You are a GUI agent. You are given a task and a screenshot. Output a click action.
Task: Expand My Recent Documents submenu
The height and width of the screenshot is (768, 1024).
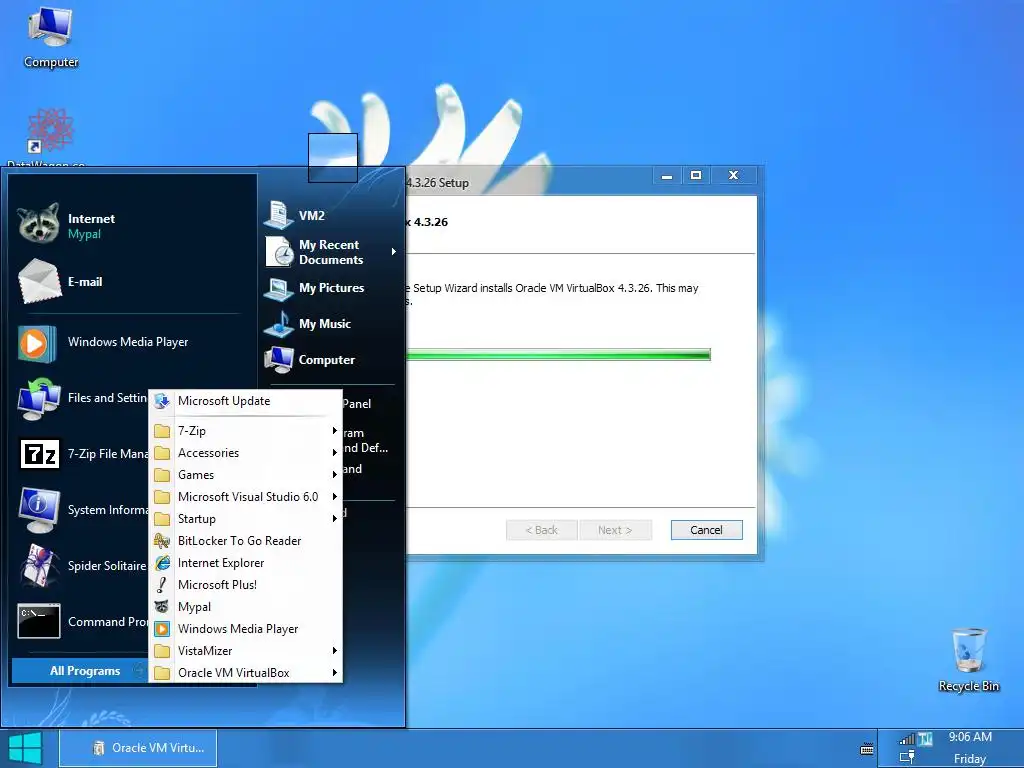coord(332,252)
